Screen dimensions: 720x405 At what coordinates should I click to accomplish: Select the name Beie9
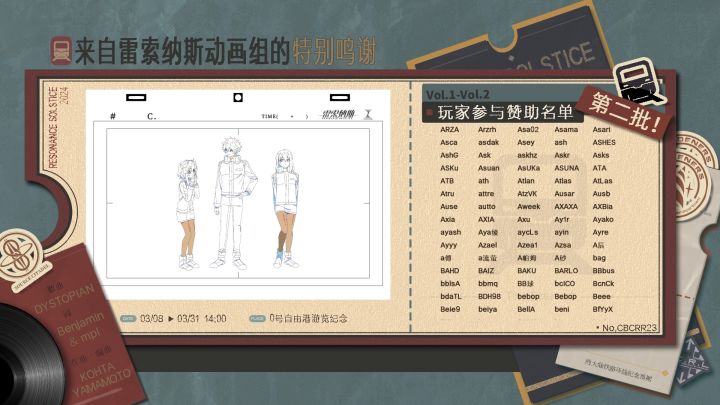click(x=450, y=309)
